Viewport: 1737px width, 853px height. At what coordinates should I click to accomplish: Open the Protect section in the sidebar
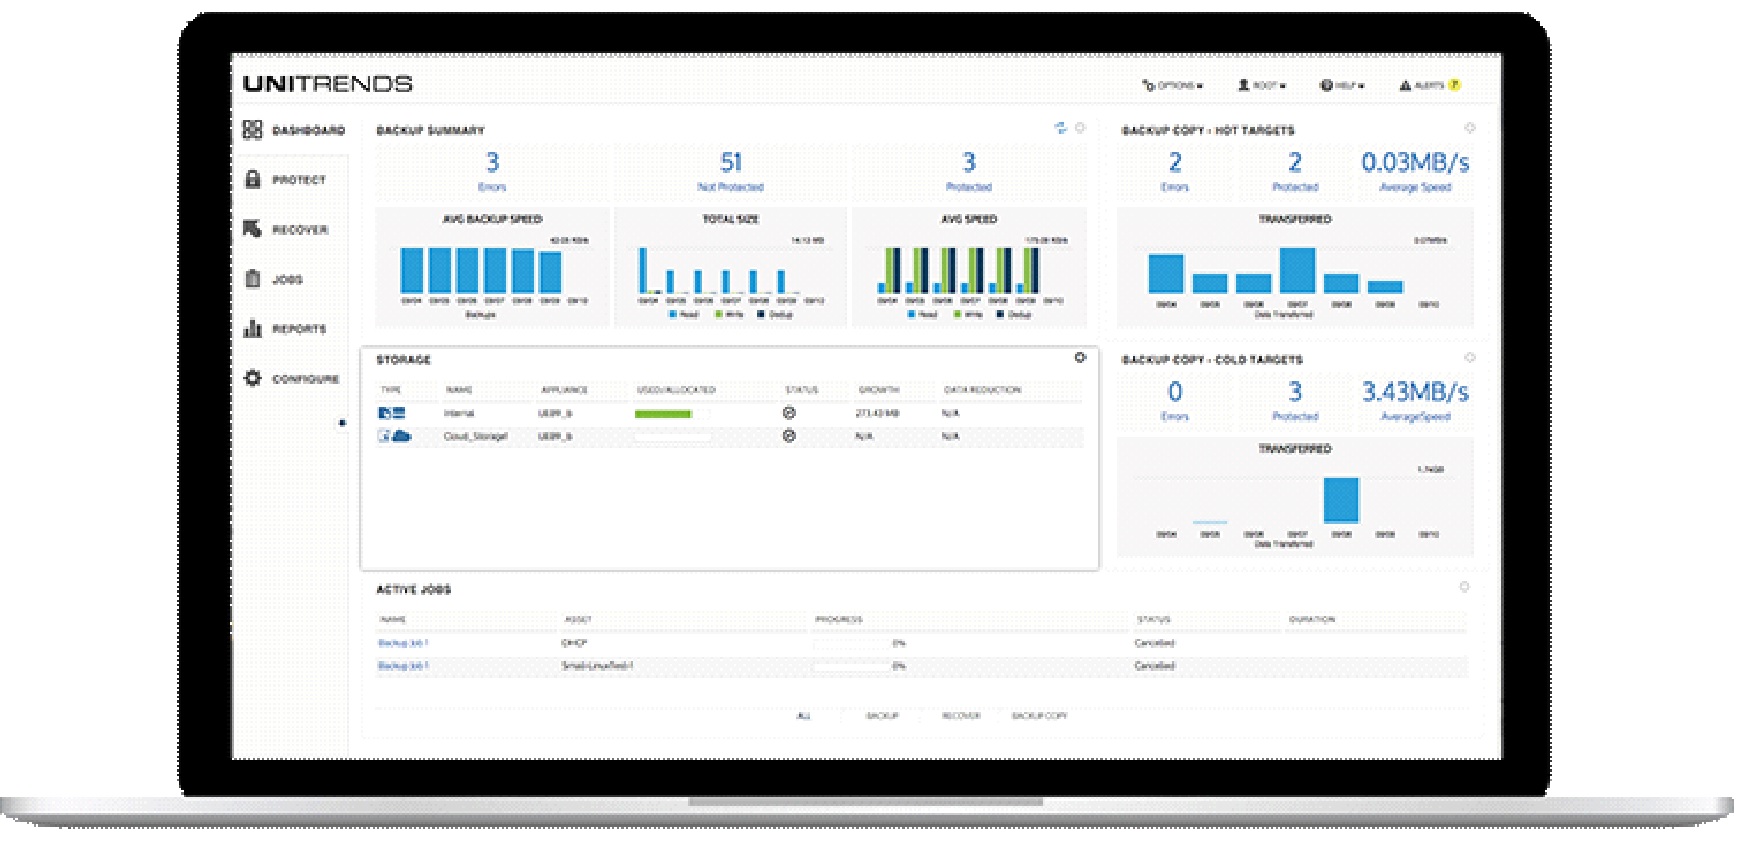[285, 180]
